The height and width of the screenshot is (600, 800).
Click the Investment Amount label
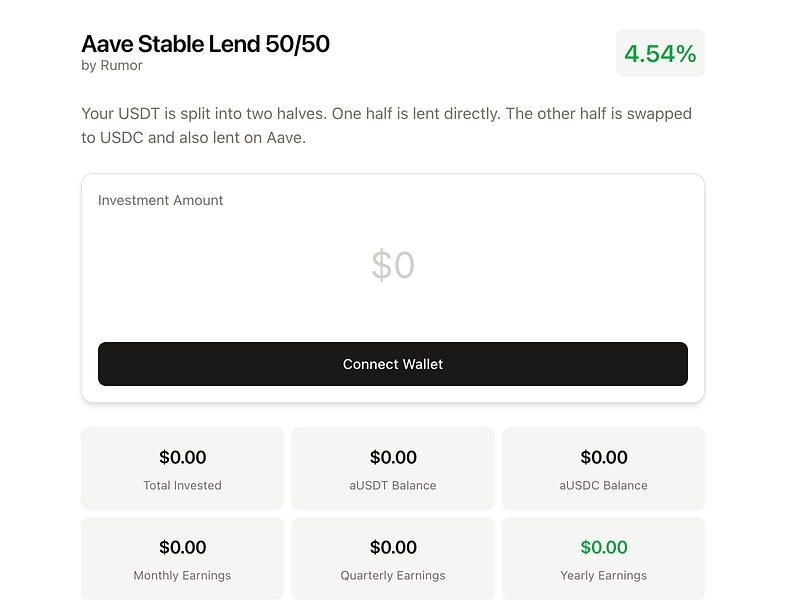[x=160, y=200]
